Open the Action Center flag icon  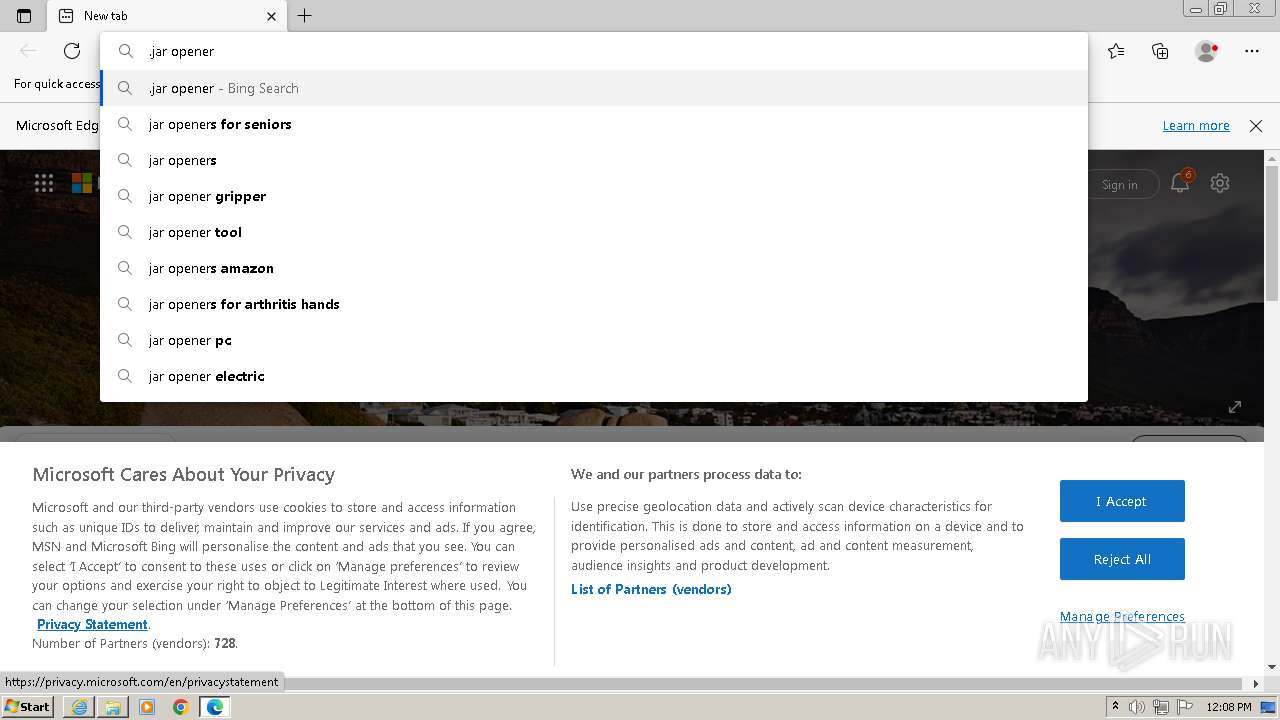pyautogui.click(x=1183, y=707)
